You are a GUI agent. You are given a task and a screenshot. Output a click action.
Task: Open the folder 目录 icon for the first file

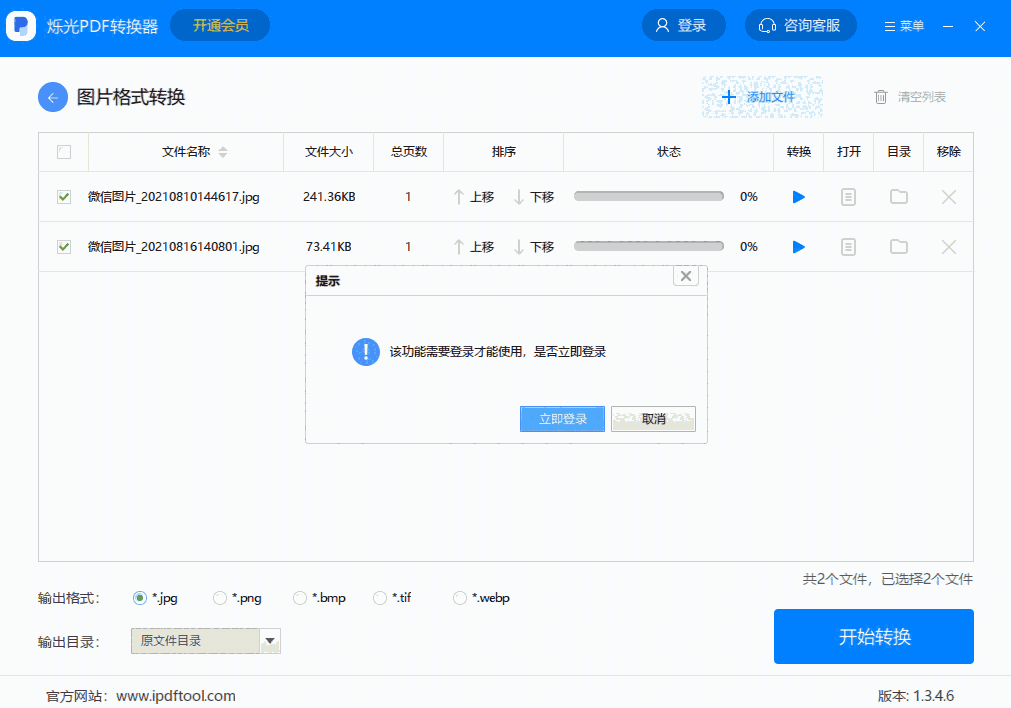[x=898, y=197]
